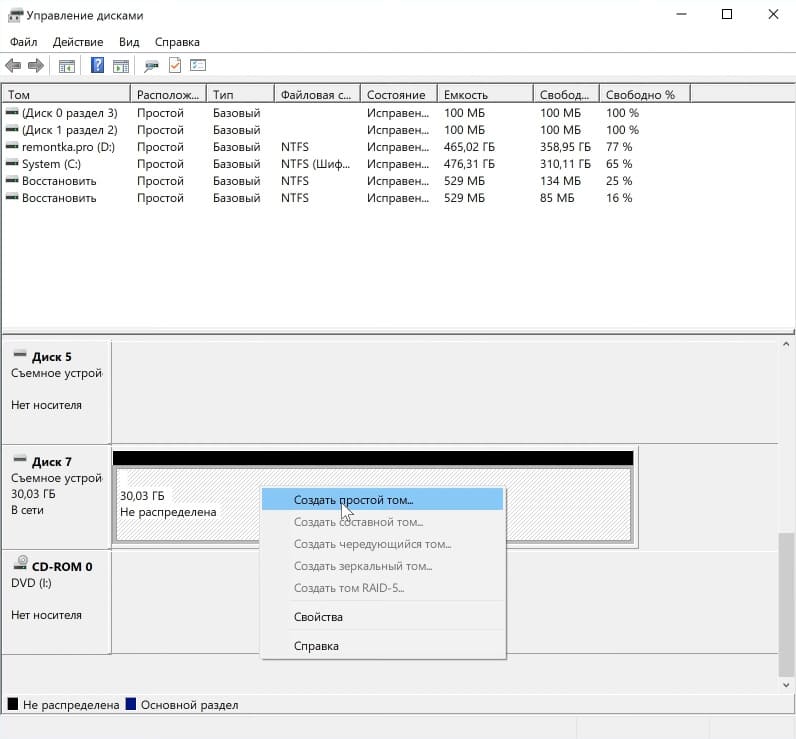Sort by the Расположение column header

pos(168,94)
